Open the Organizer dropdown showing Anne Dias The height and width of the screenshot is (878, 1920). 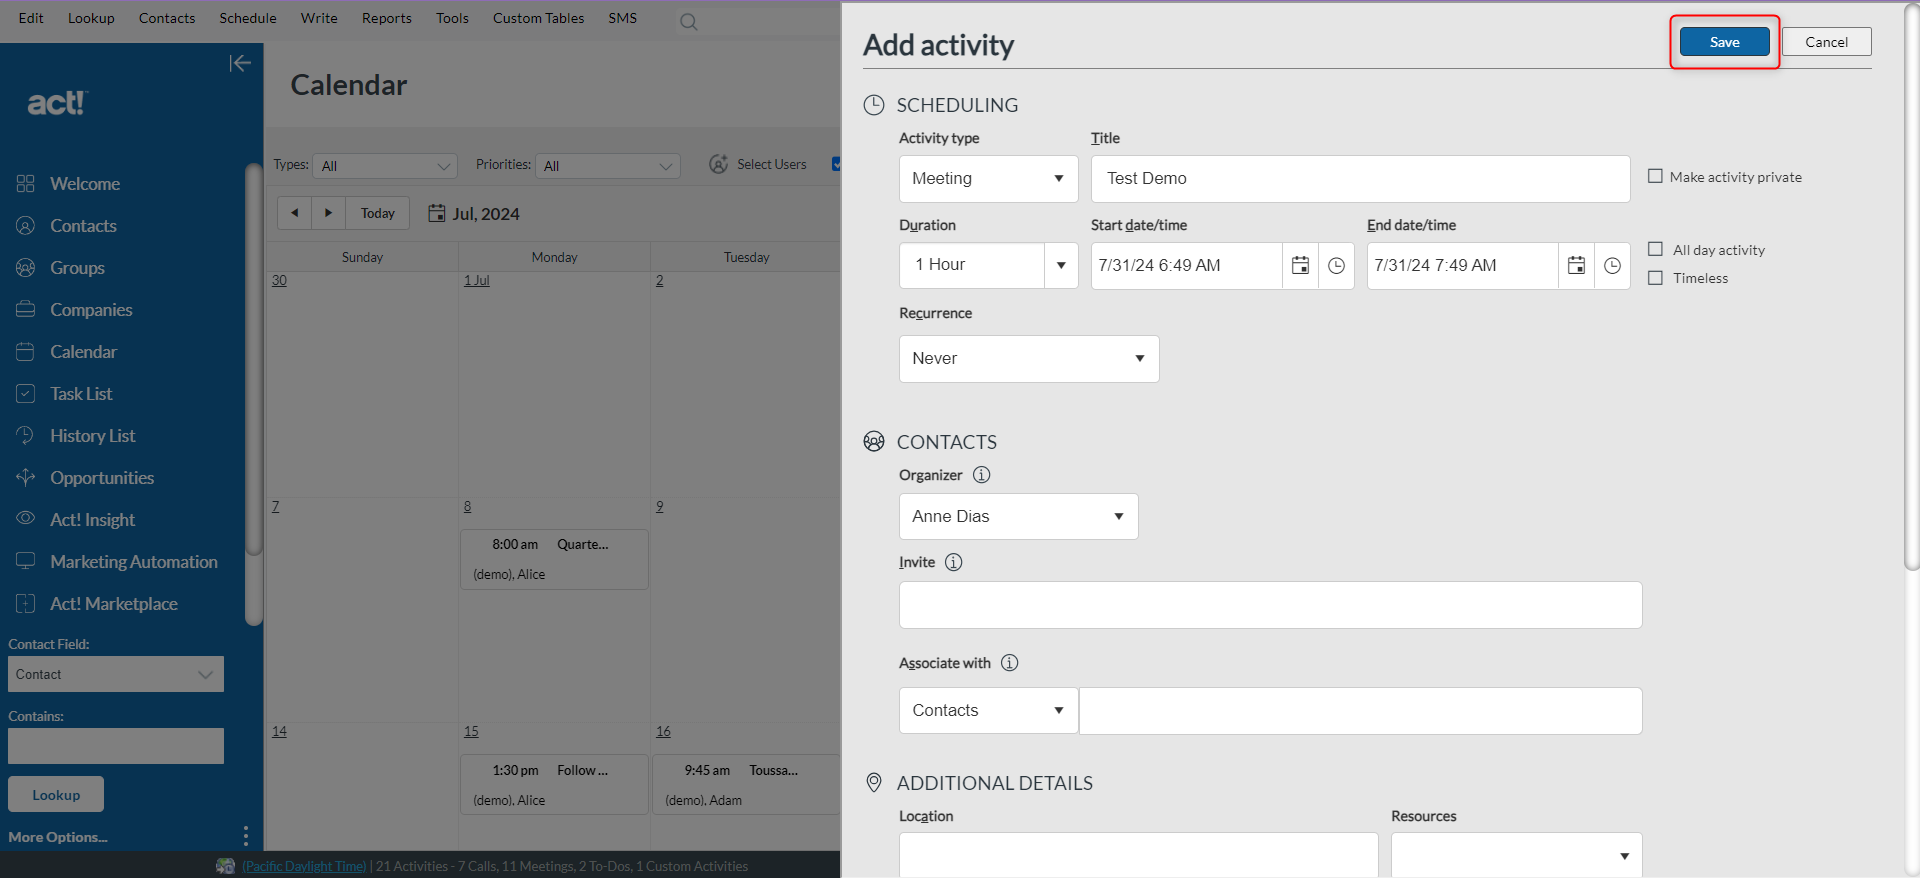point(1017,517)
